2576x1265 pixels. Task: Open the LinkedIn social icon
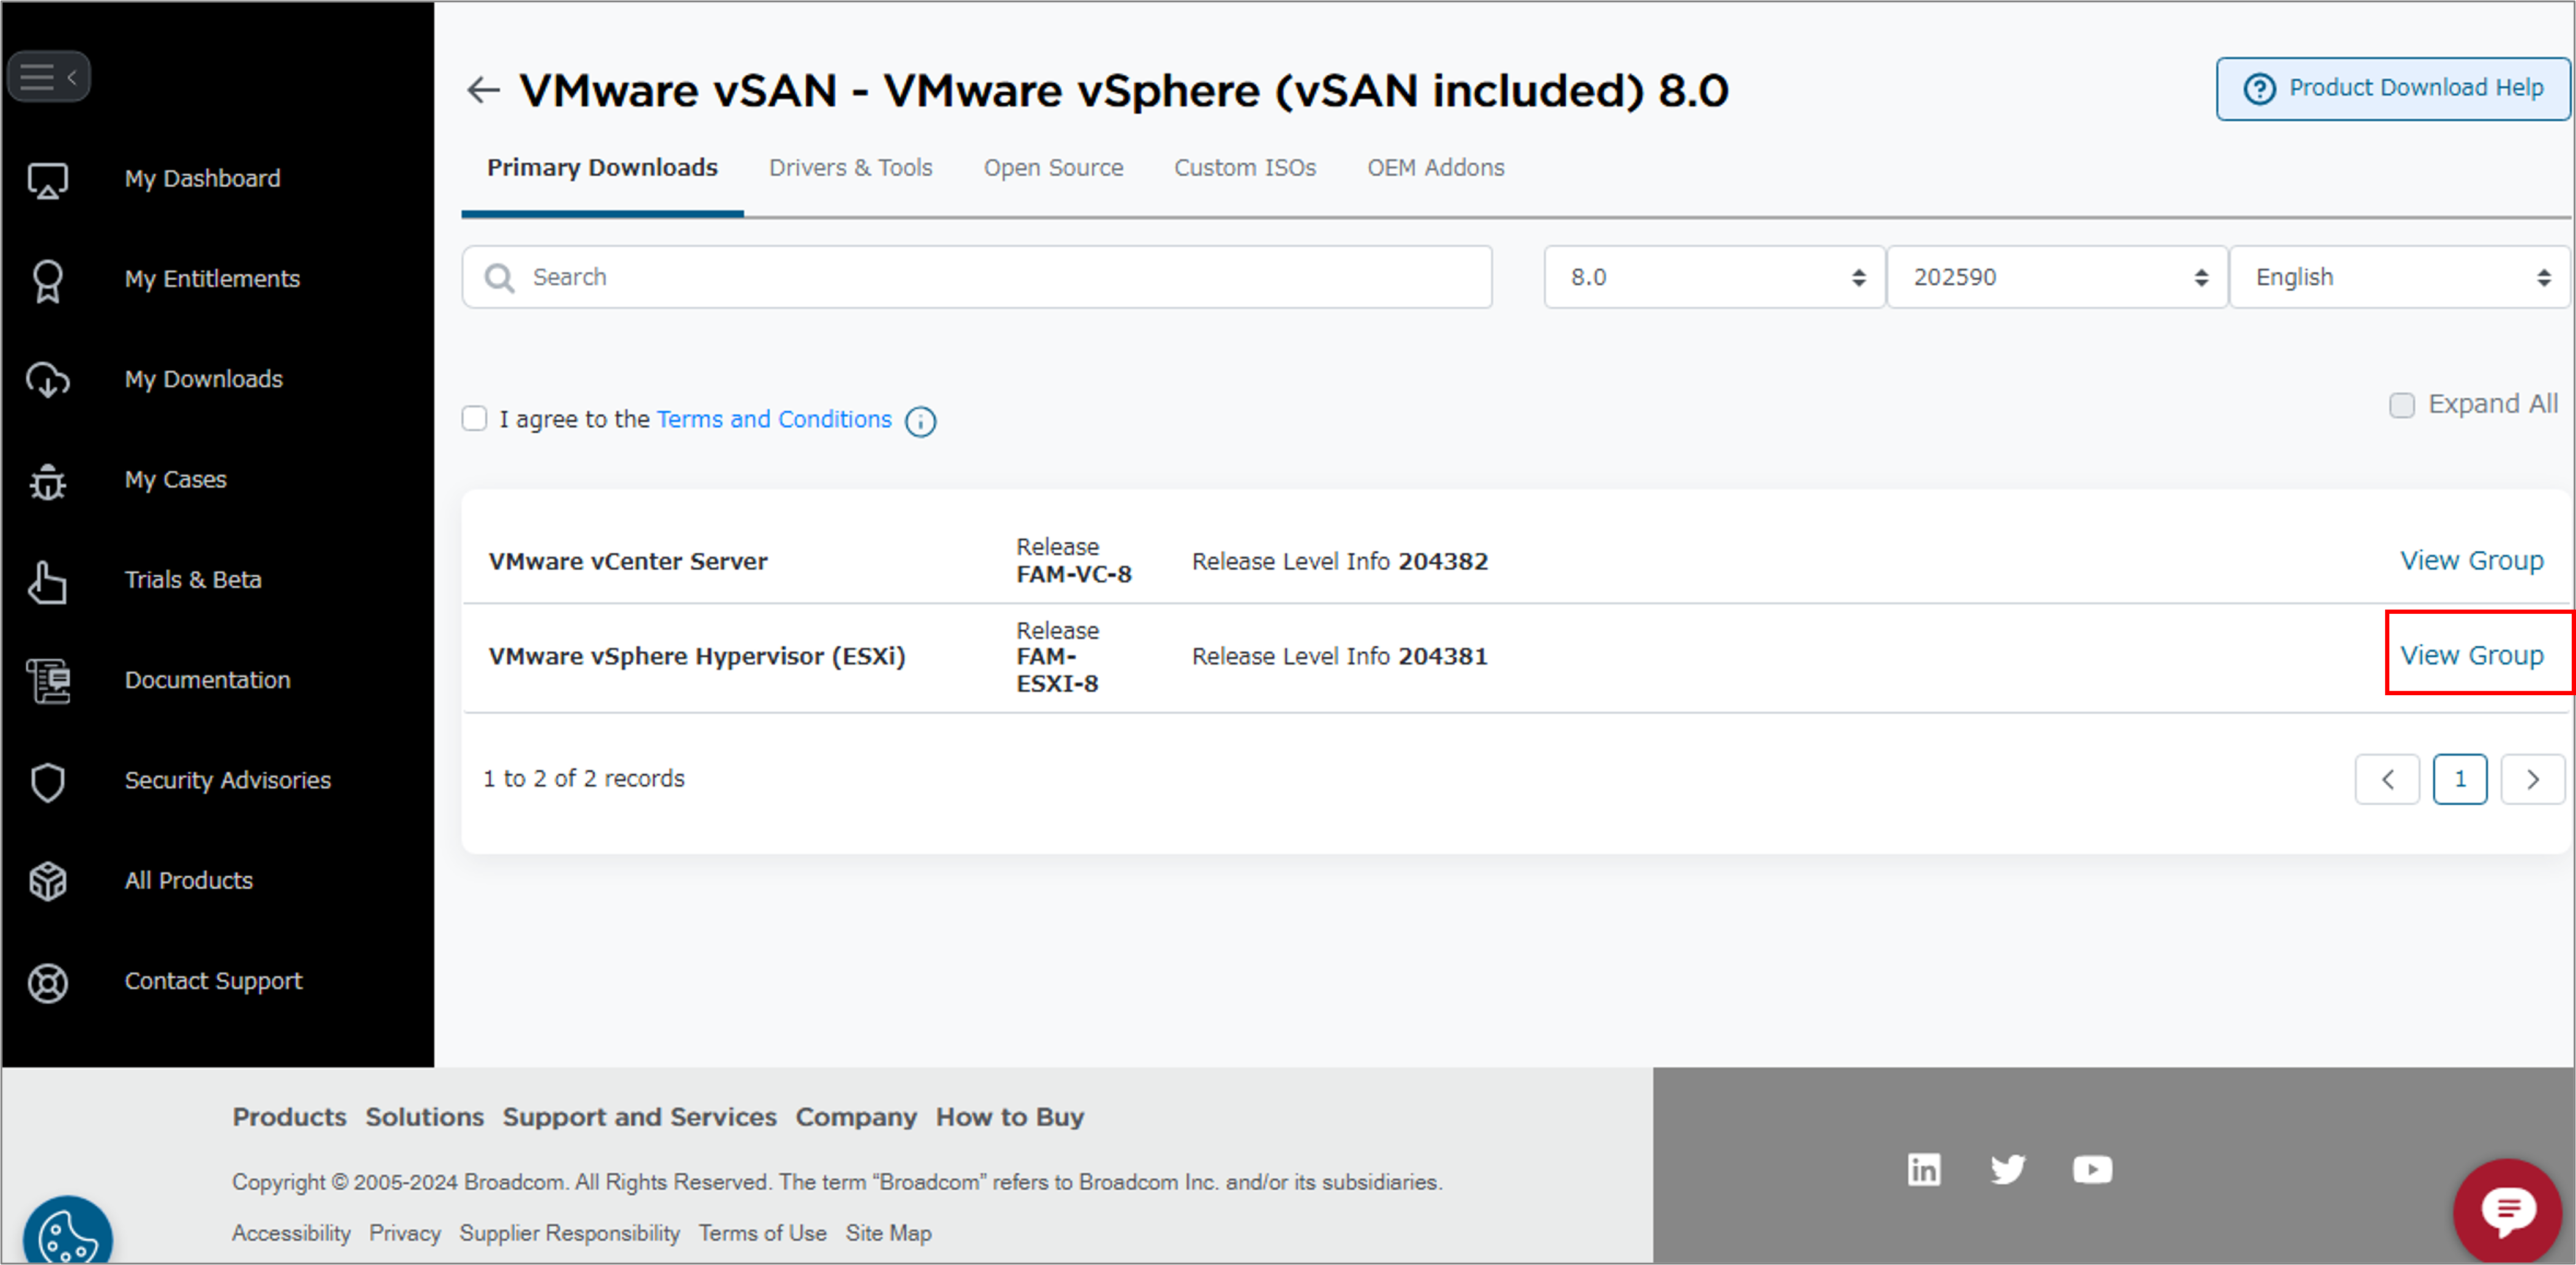click(x=1924, y=1169)
